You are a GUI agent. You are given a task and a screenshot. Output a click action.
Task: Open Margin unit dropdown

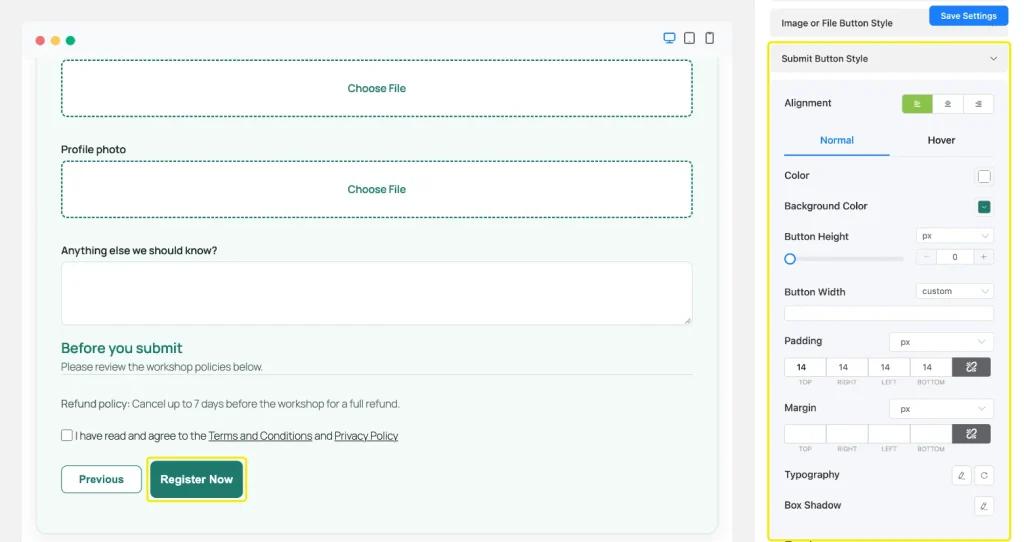tap(941, 409)
